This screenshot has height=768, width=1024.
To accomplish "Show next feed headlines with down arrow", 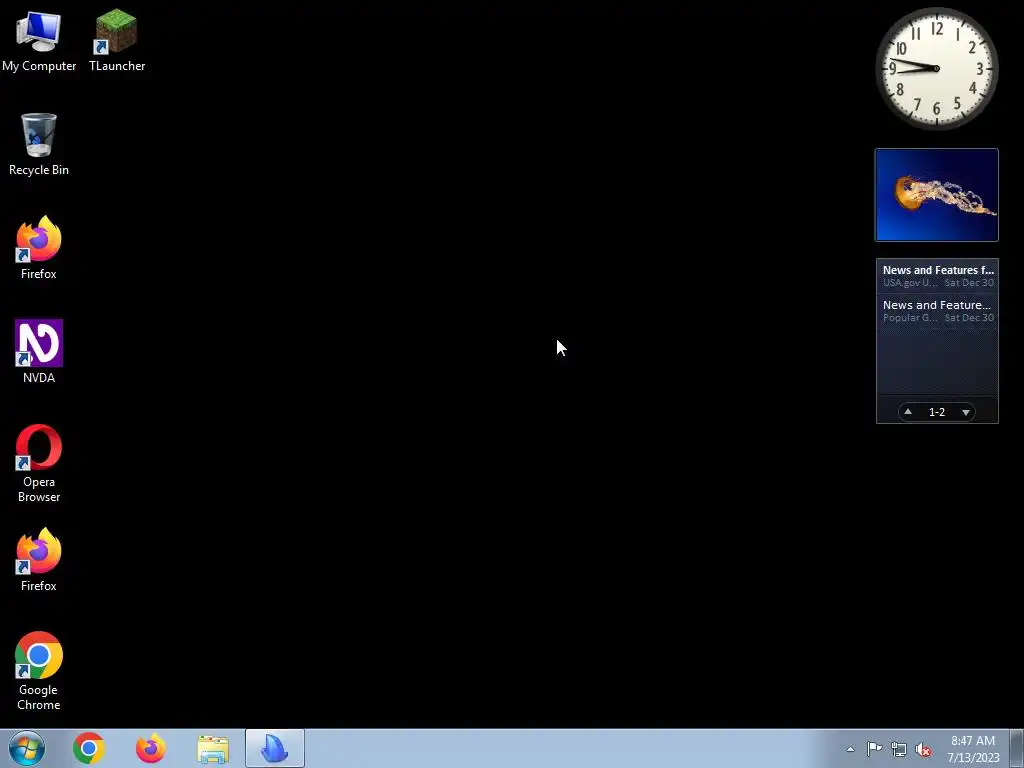I will click(x=966, y=412).
